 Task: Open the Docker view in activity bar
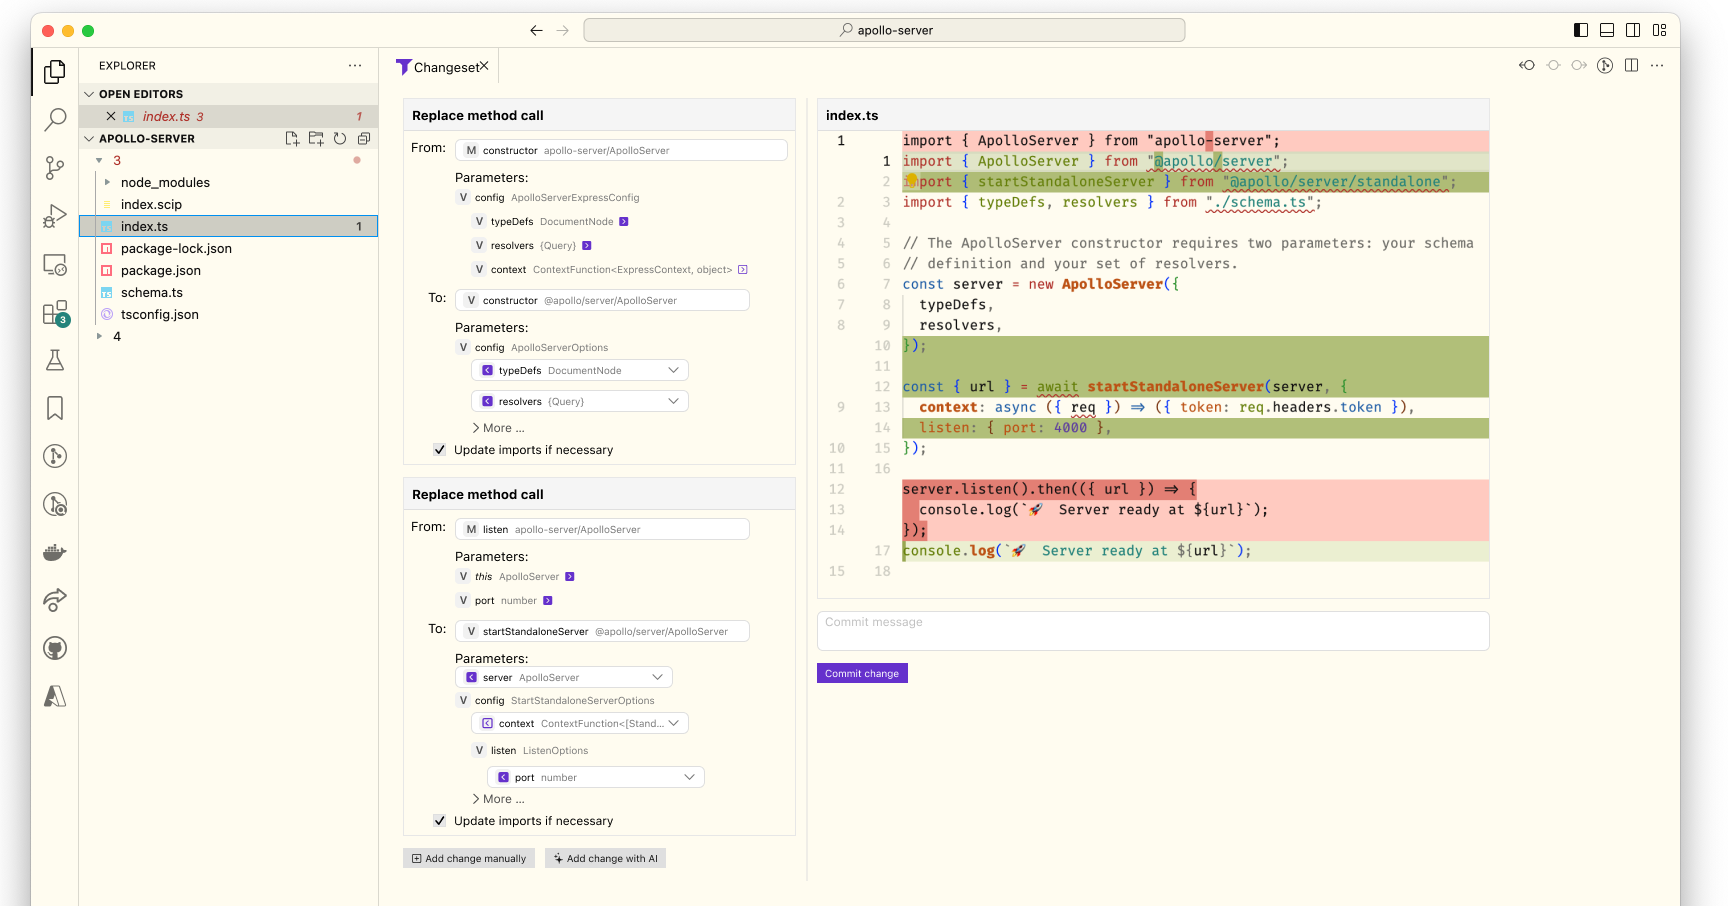click(x=55, y=552)
